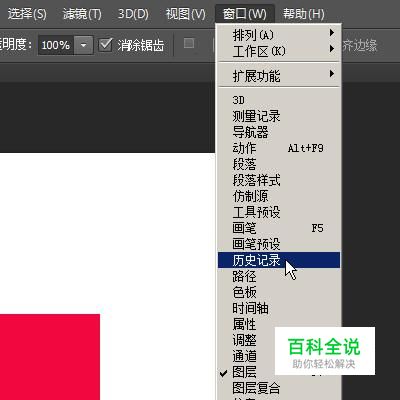Open the 3D panel from menu
The width and height of the screenshot is (400, 400).
(x=279, y=100)
